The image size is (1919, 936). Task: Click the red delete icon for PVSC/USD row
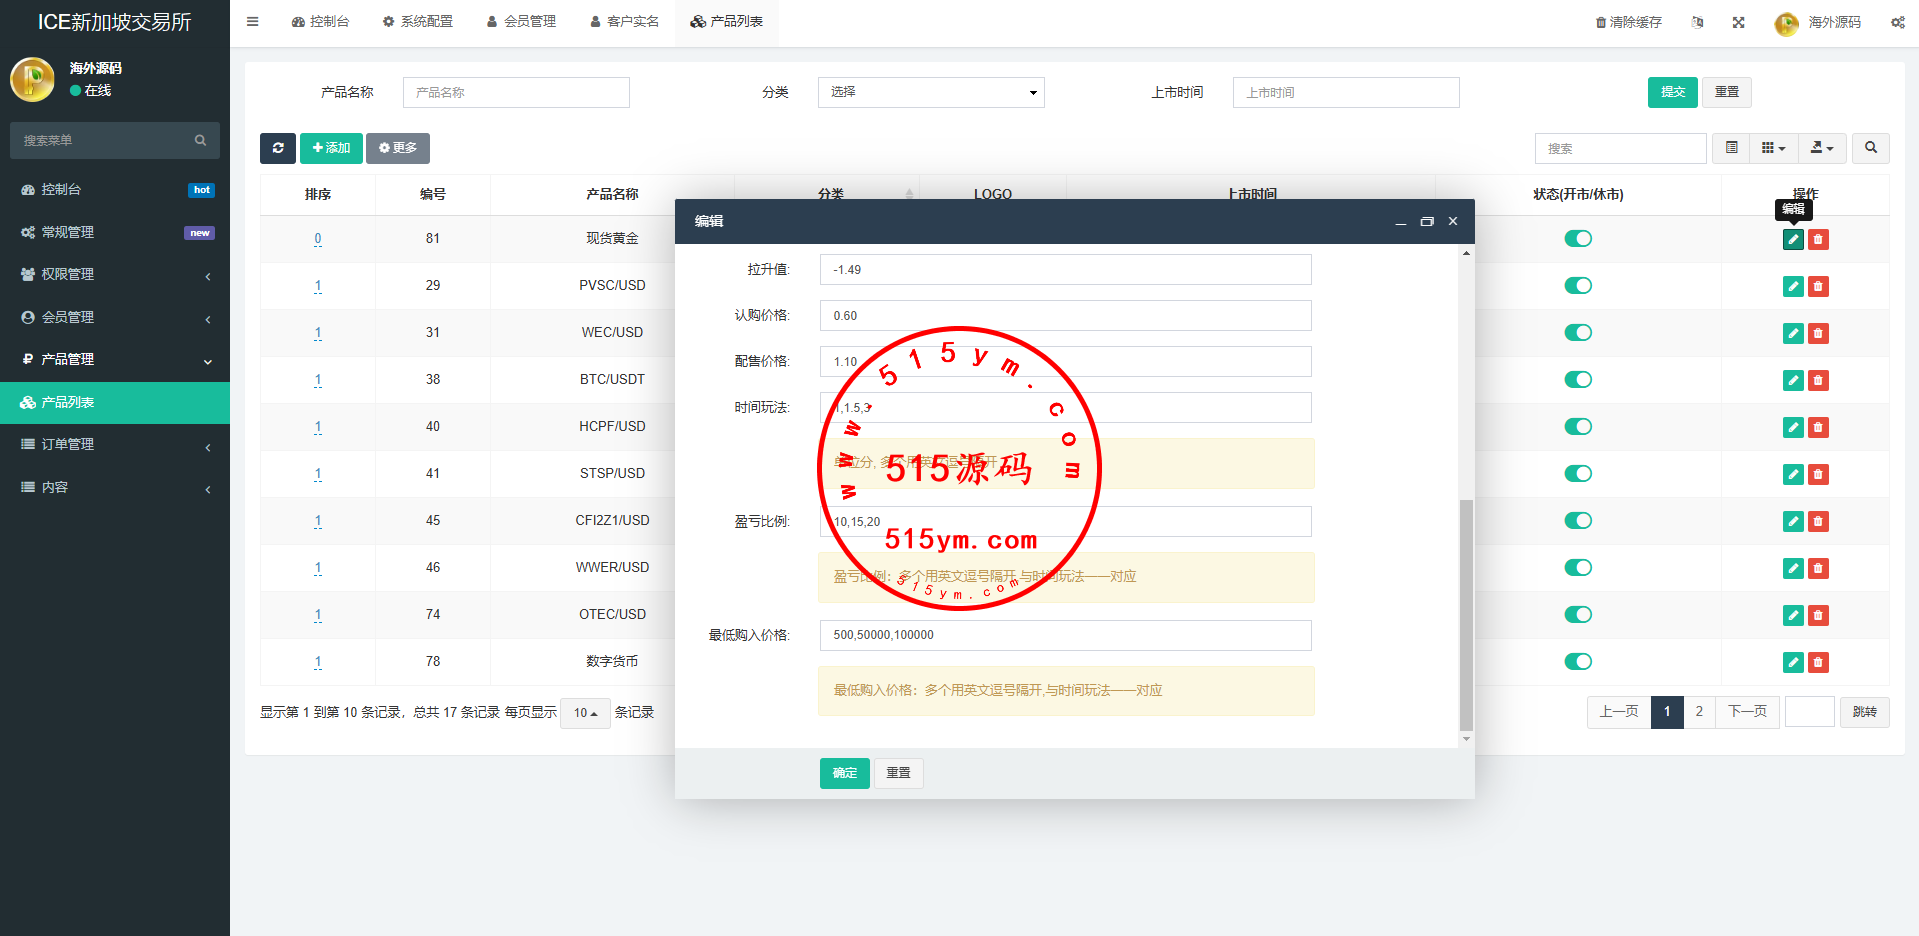coord(1818,287)
